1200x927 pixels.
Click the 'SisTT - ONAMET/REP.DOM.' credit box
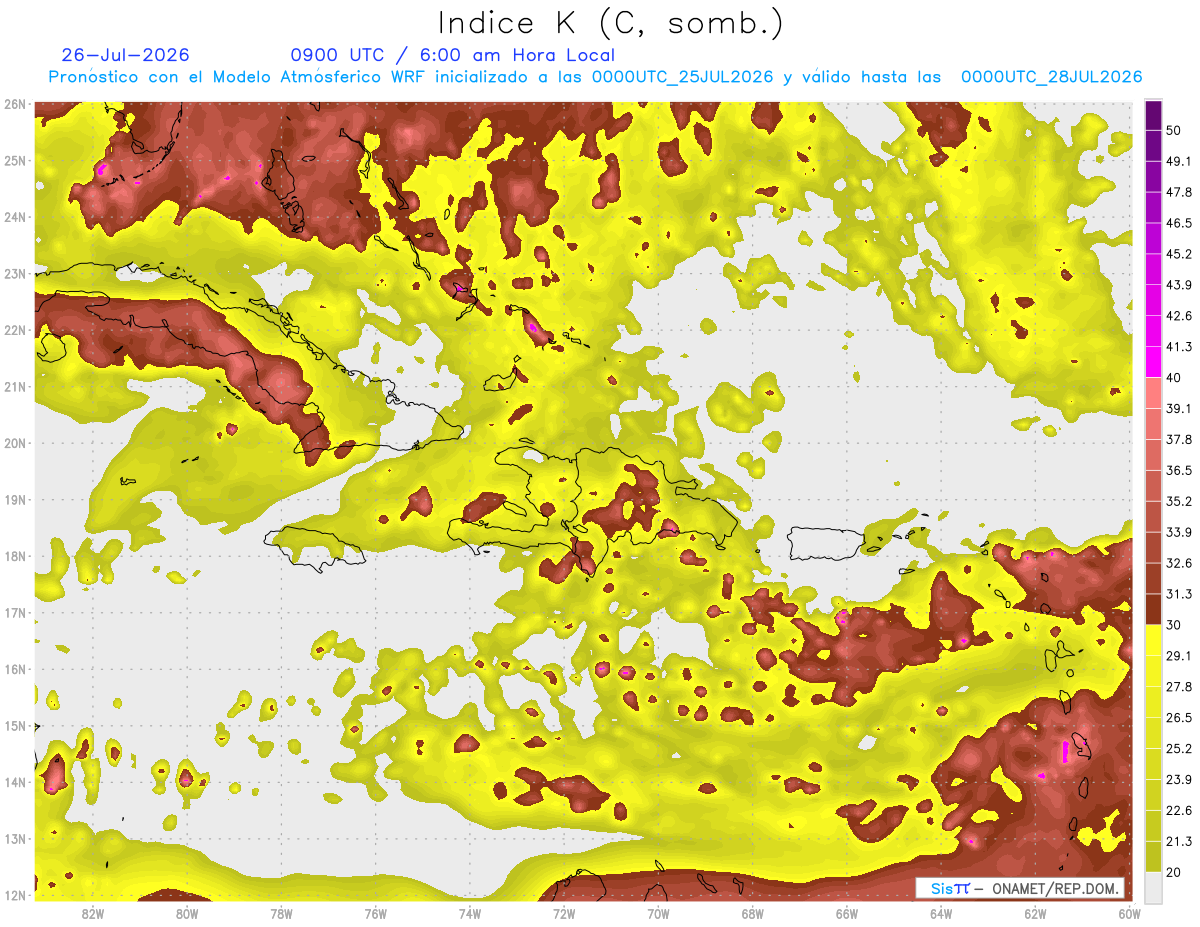[1020, 888]
